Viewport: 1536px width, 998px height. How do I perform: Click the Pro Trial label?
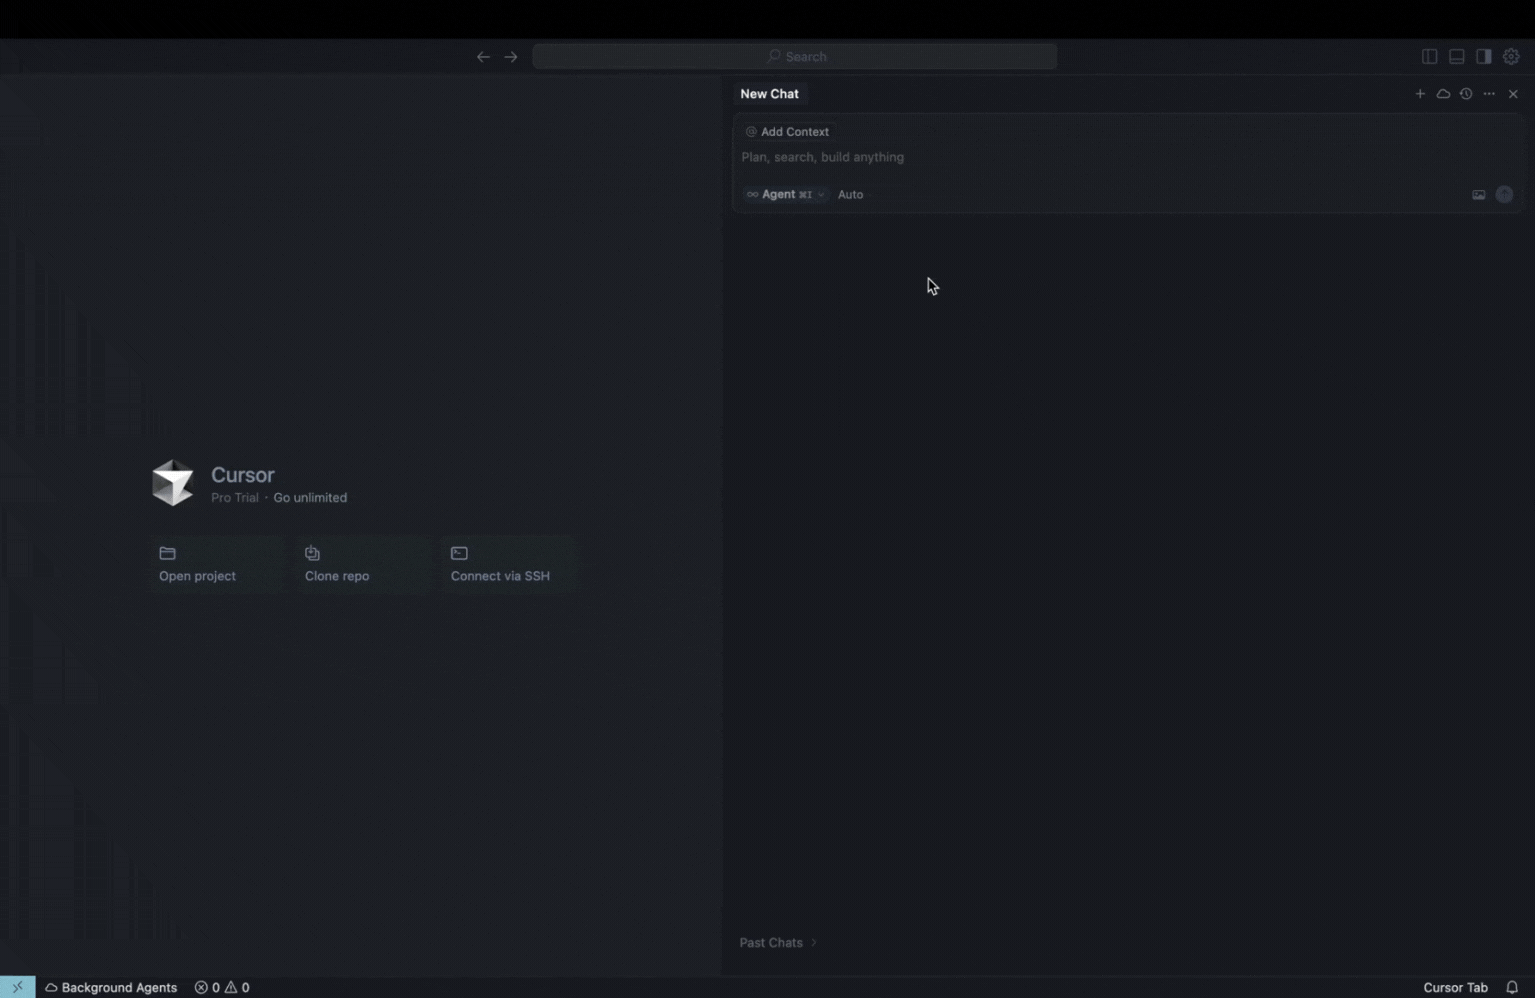tap(234, 498)
